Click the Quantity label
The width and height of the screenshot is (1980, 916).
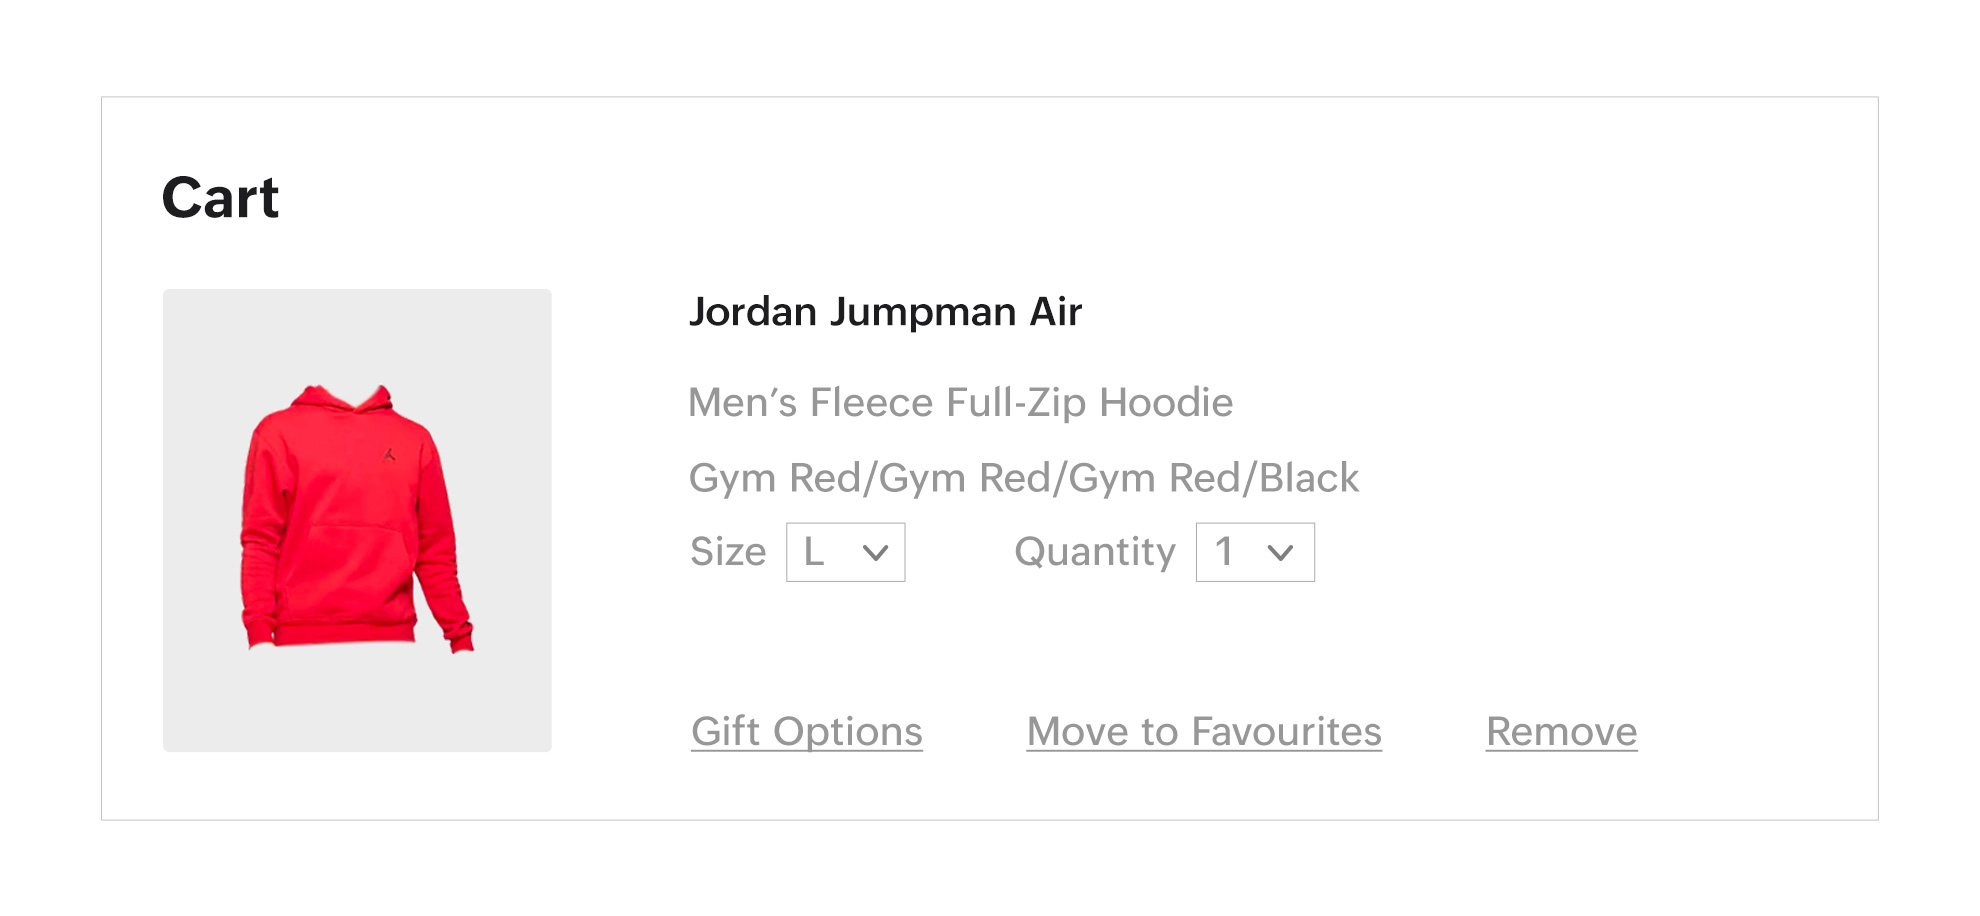pyautogui.click(x=1094, y=552)
